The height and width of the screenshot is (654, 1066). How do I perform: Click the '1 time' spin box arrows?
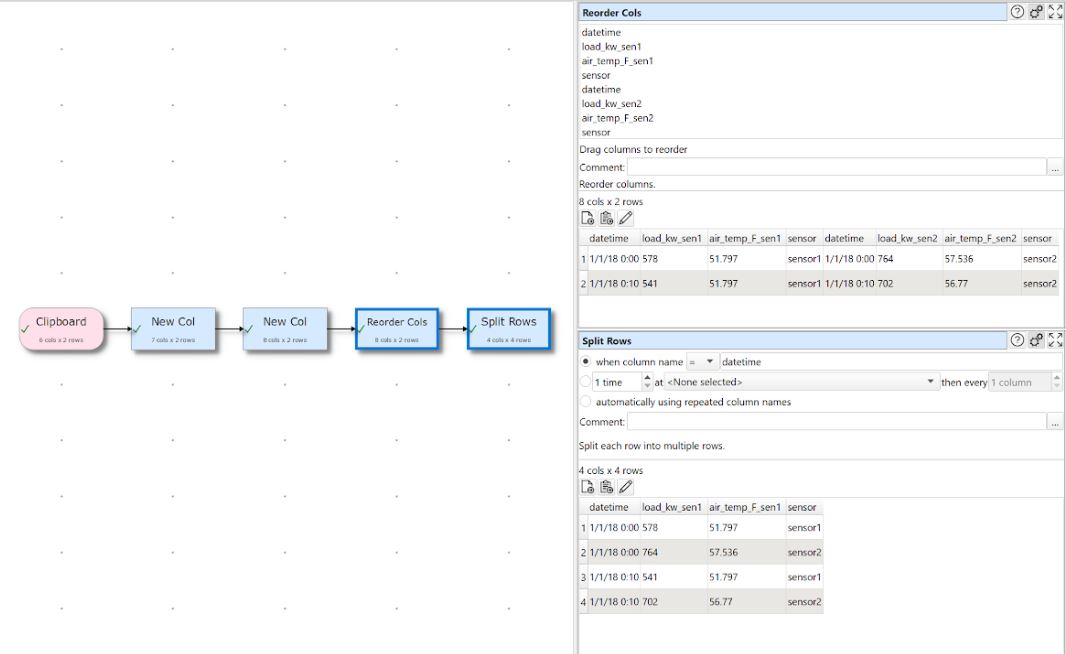(x=646, y=382)
